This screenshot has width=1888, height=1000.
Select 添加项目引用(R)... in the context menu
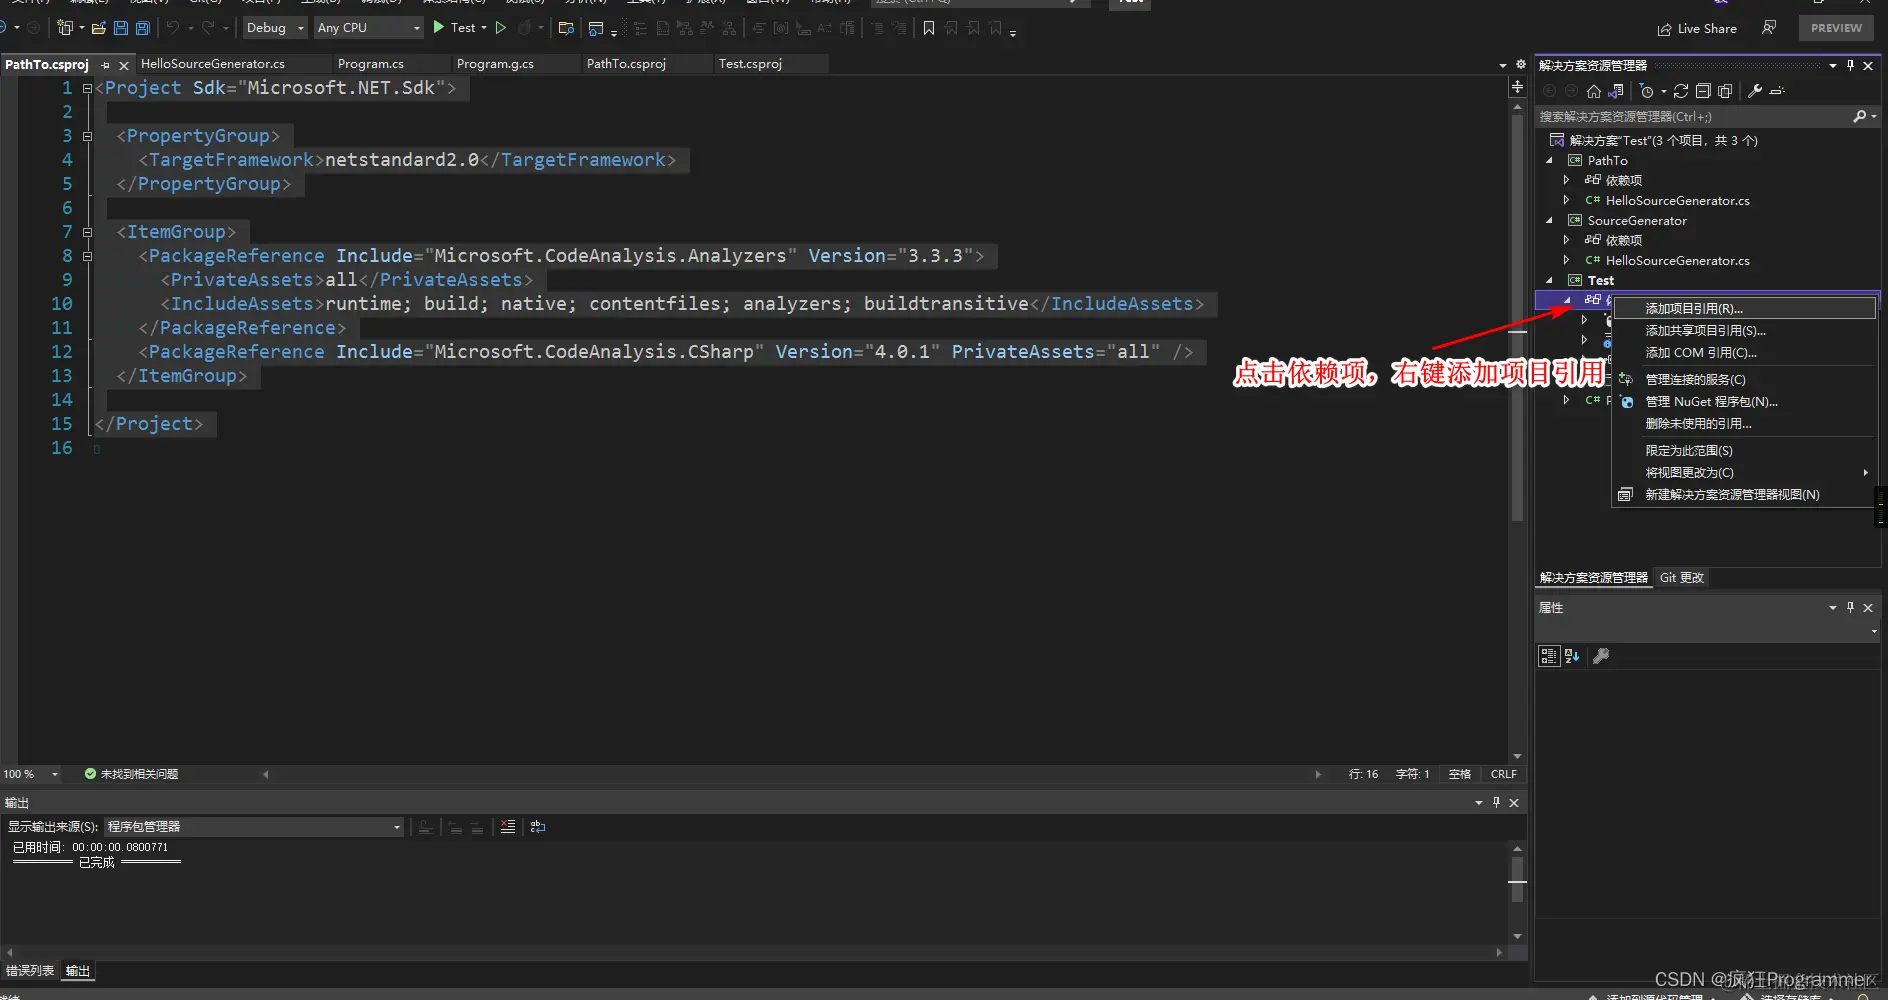click(1744, 308)
